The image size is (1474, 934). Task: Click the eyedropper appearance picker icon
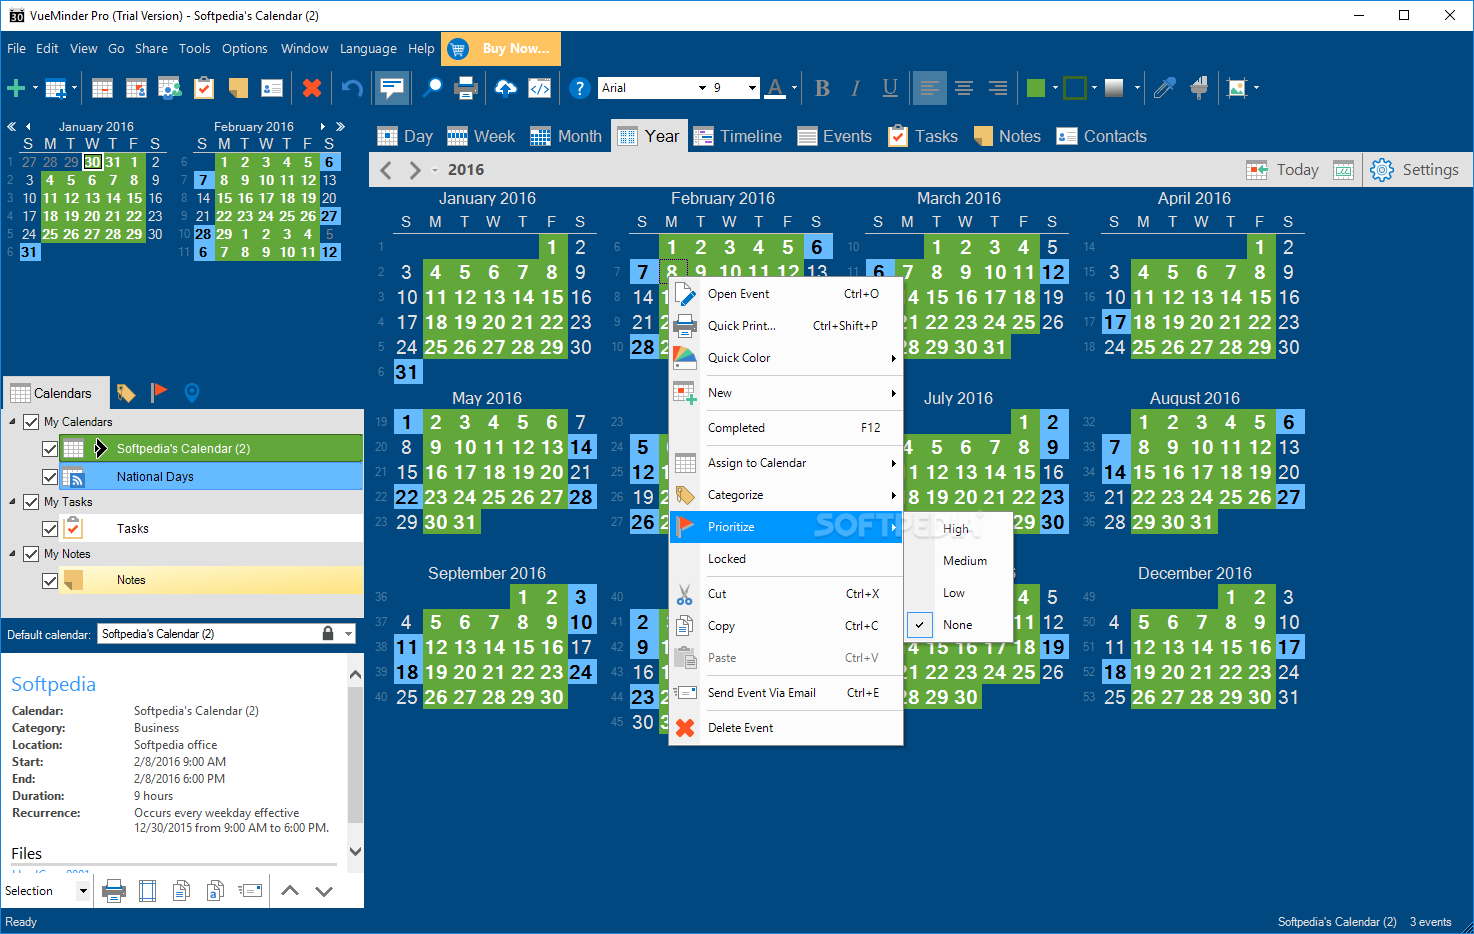click(x=1164, y=88)
